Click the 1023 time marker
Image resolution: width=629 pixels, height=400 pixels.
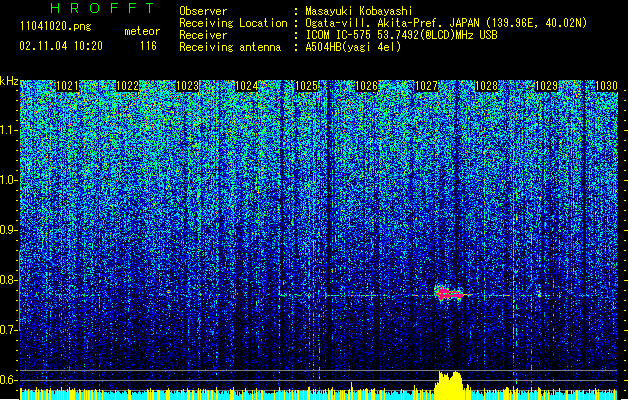pos(187,86)
